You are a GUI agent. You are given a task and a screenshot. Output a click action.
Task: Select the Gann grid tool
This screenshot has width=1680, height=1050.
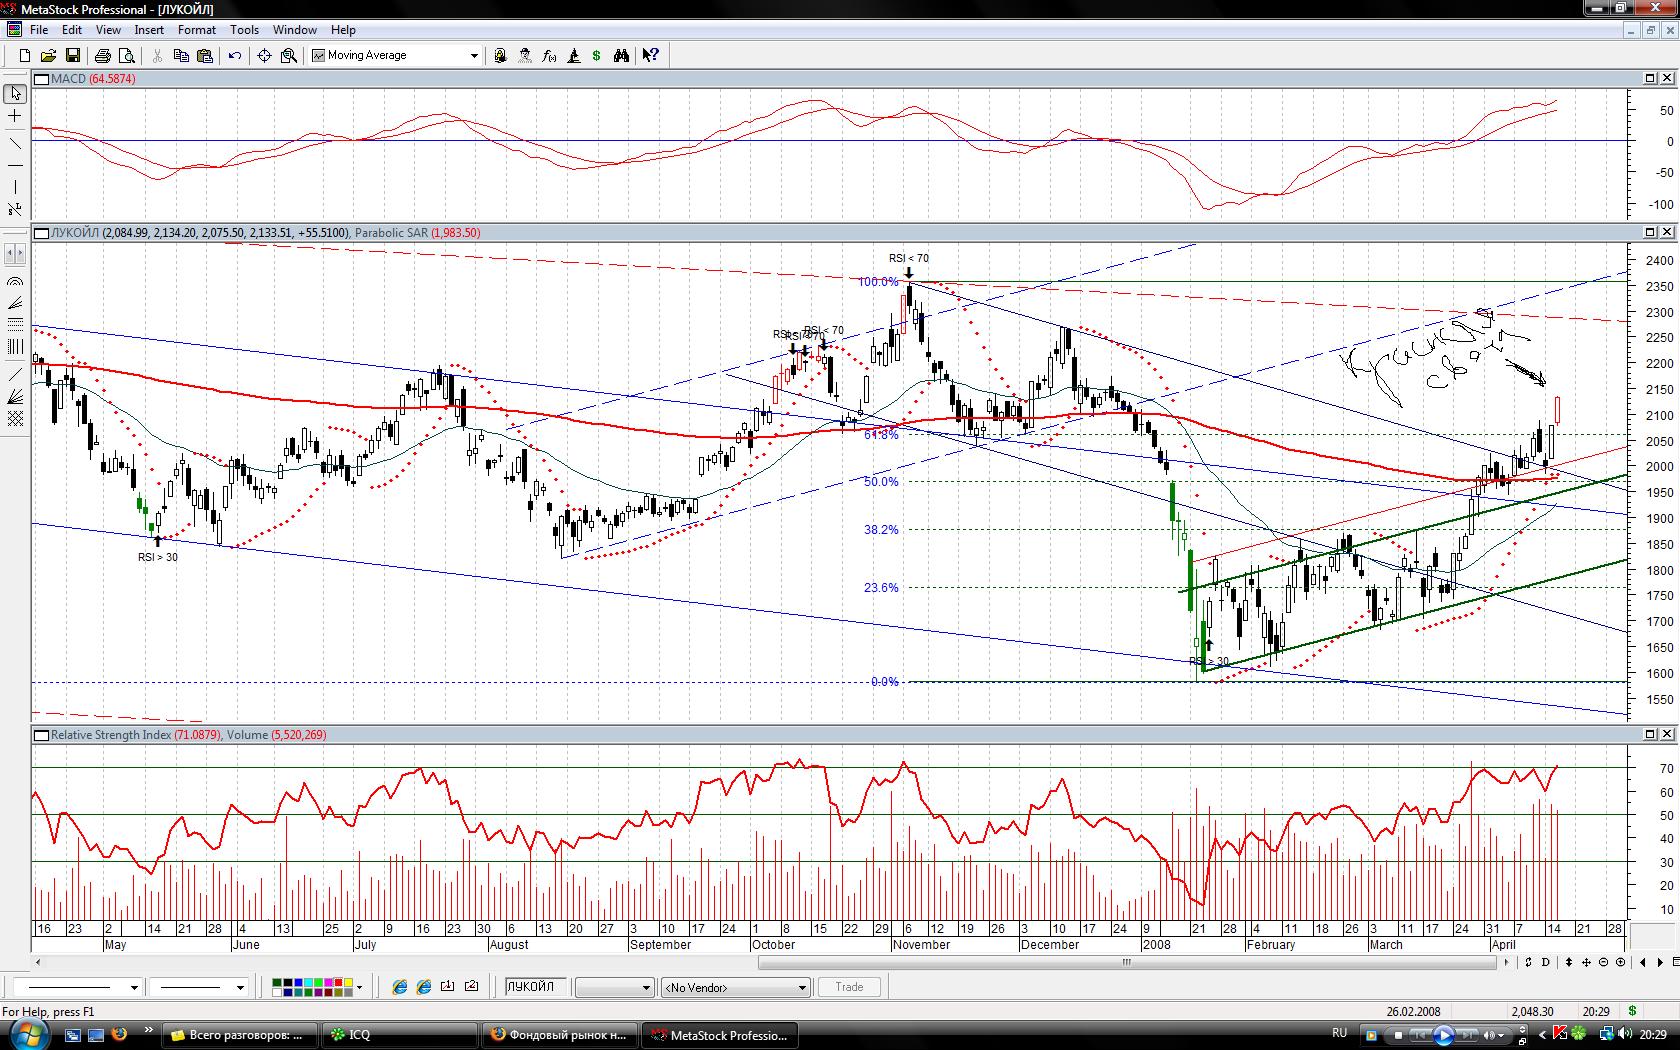pos(15,418)
